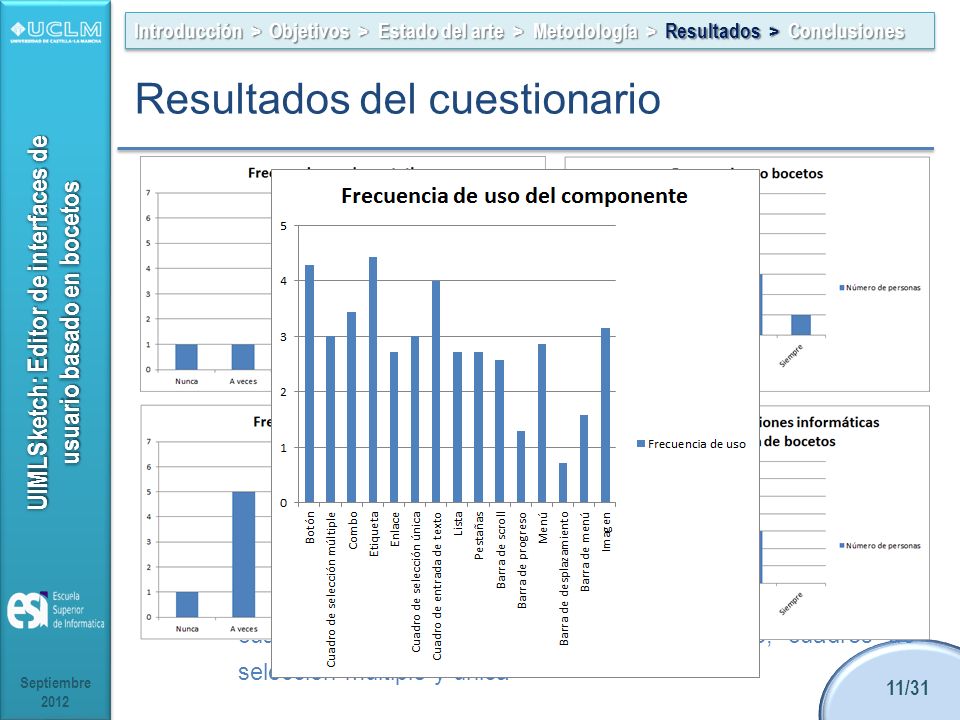Image resolution: width=960 pixels, height=720 pixels.
Task: Click the Menú axis label
Action: pyautogui.click(x=542, y=528)
